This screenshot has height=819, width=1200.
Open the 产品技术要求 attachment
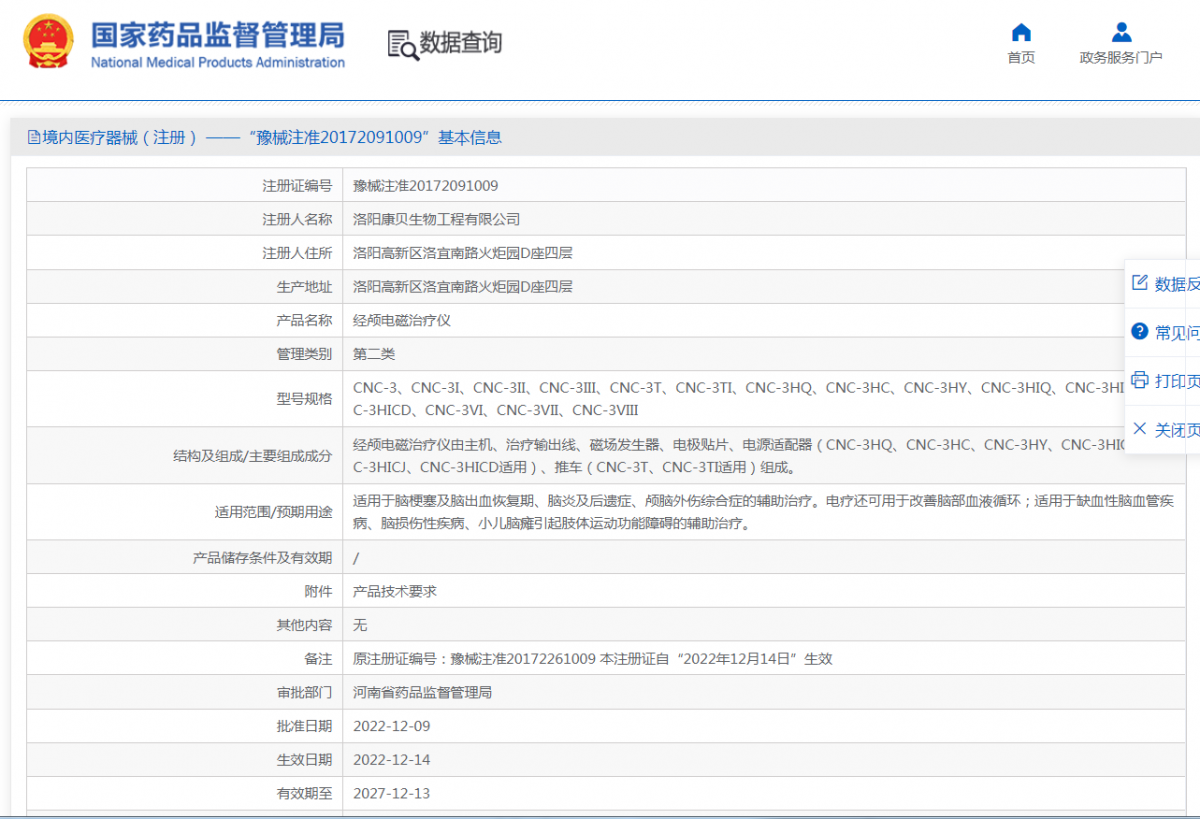395,591
